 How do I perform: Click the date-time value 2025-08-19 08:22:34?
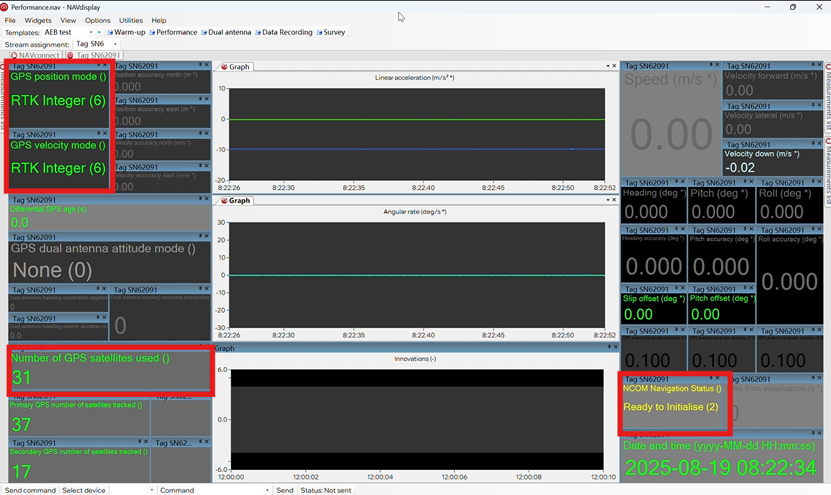[720, 468]
